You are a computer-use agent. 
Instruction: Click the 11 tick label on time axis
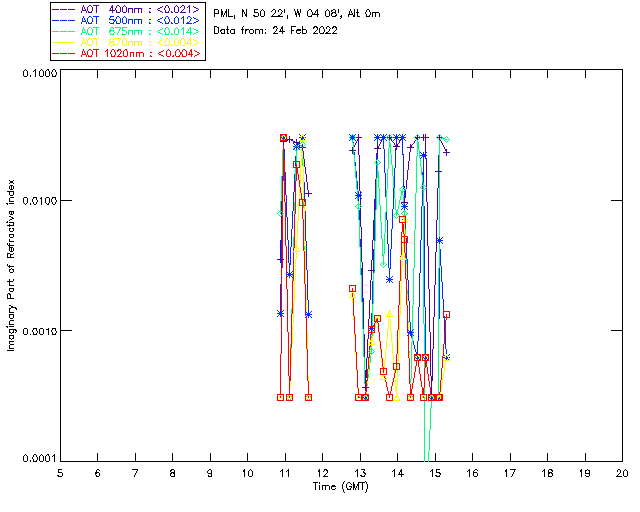tap(285, 473)
